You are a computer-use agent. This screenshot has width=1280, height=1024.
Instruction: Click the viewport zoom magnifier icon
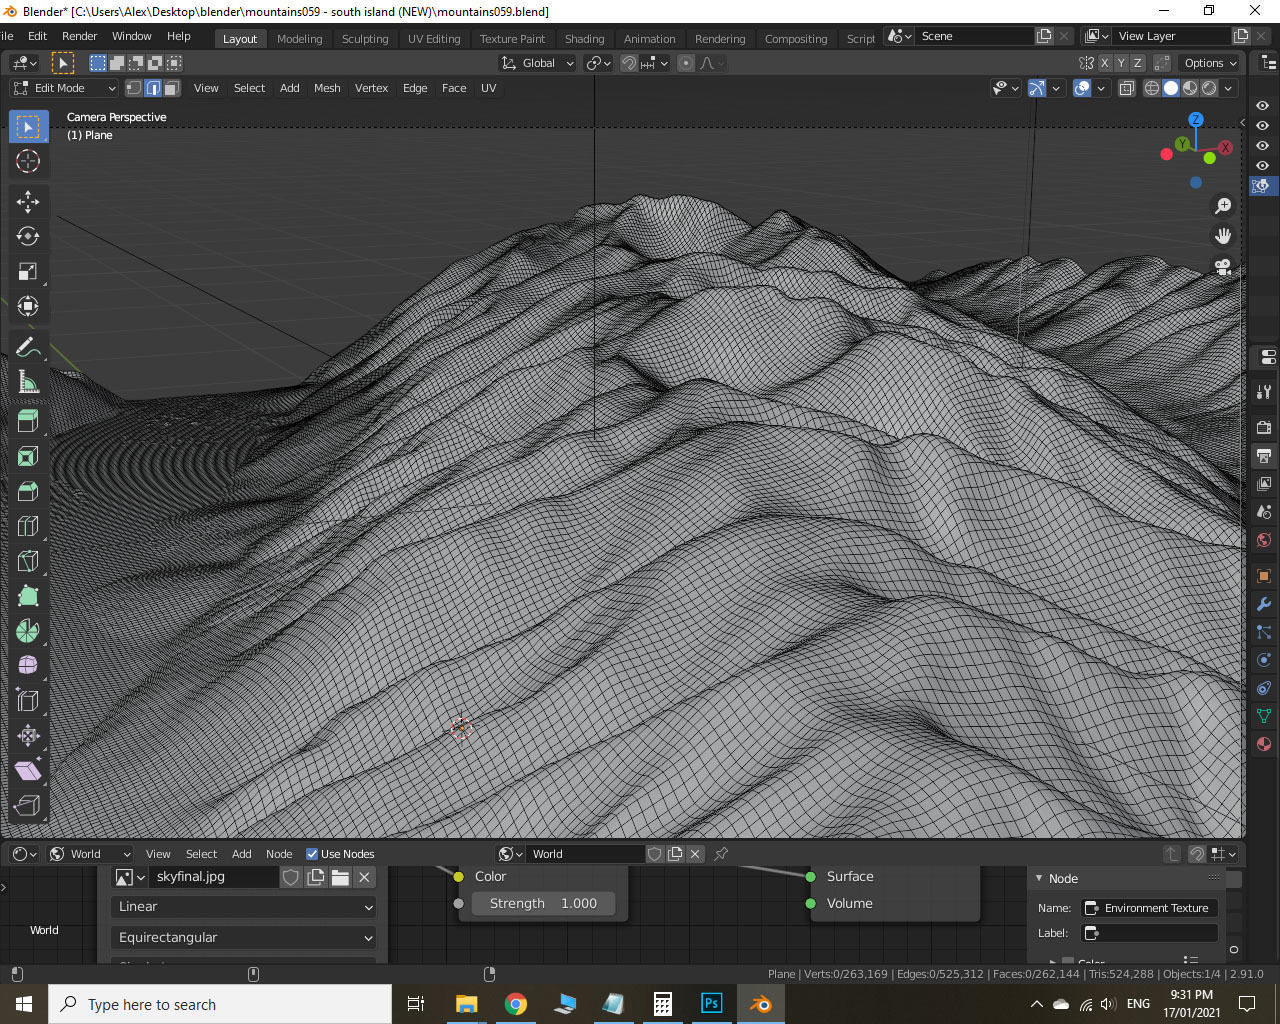[x=1222, y=206]
